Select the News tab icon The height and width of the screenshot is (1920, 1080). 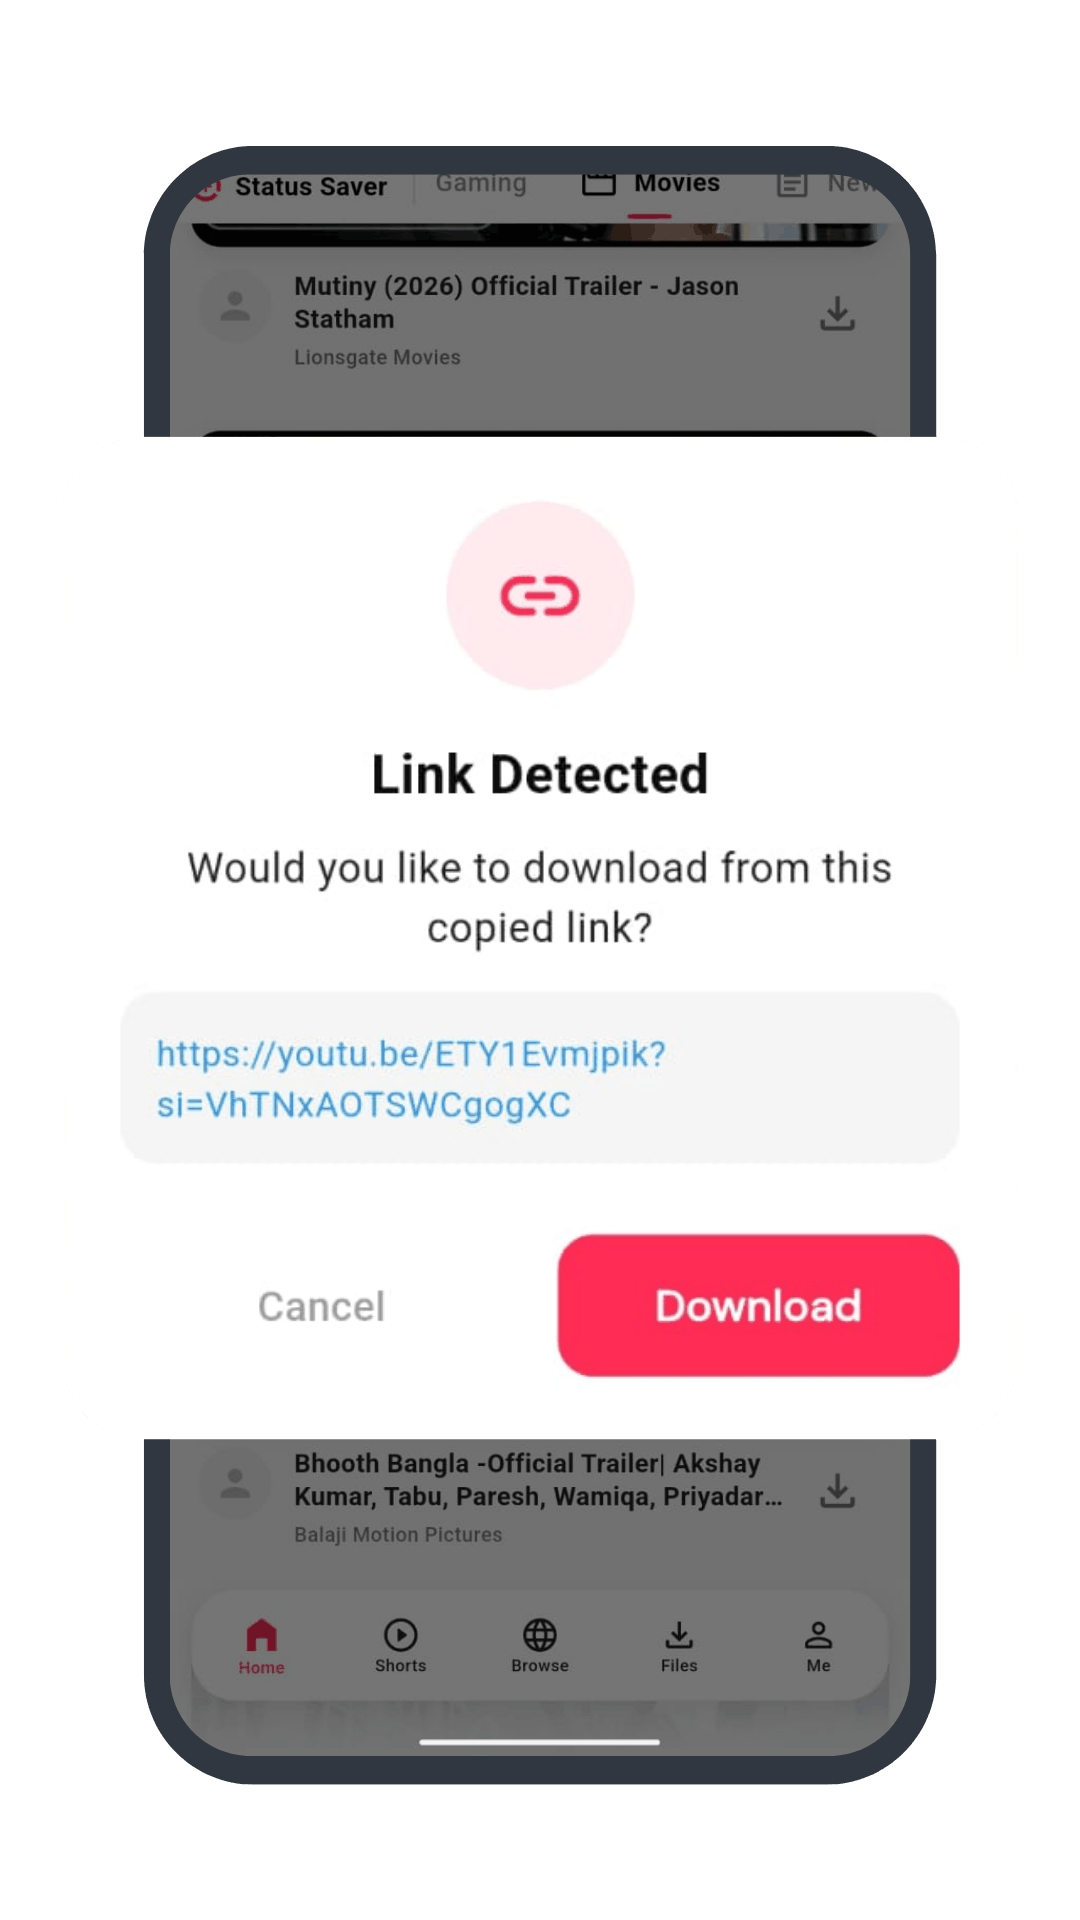point(792,184)
